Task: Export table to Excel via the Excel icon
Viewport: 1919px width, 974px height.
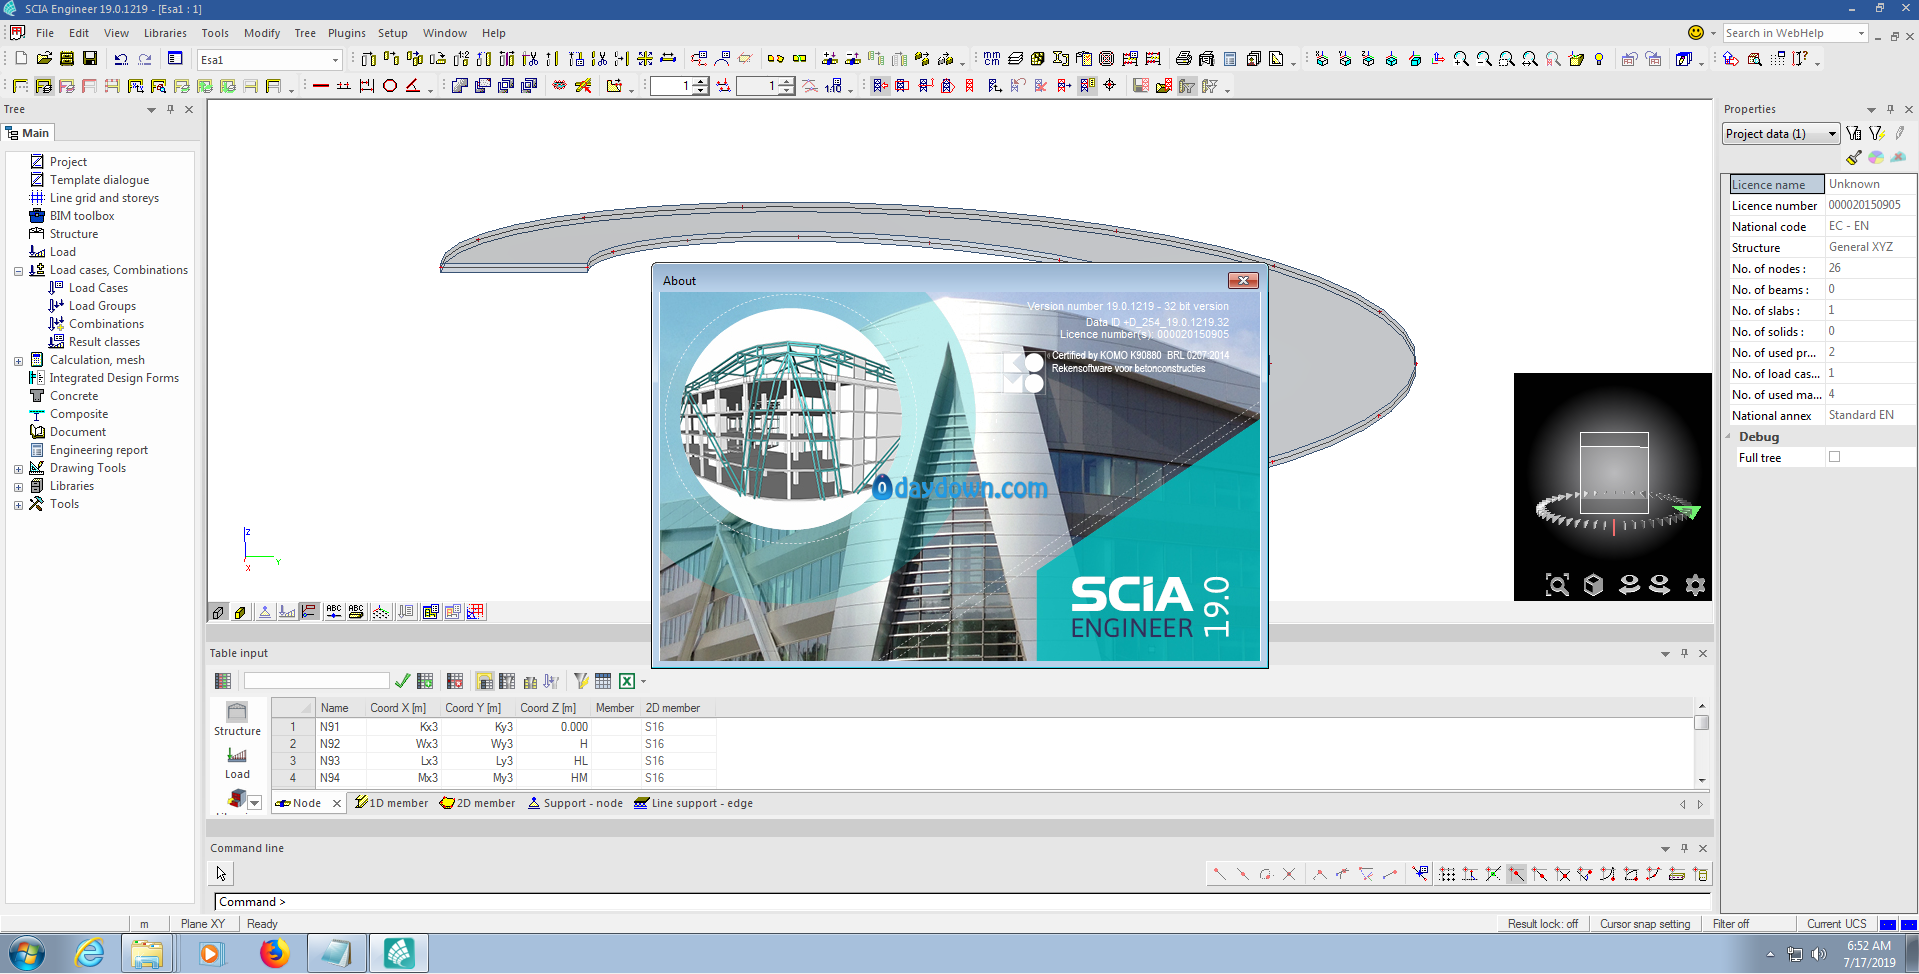Action: coord(627,681)
